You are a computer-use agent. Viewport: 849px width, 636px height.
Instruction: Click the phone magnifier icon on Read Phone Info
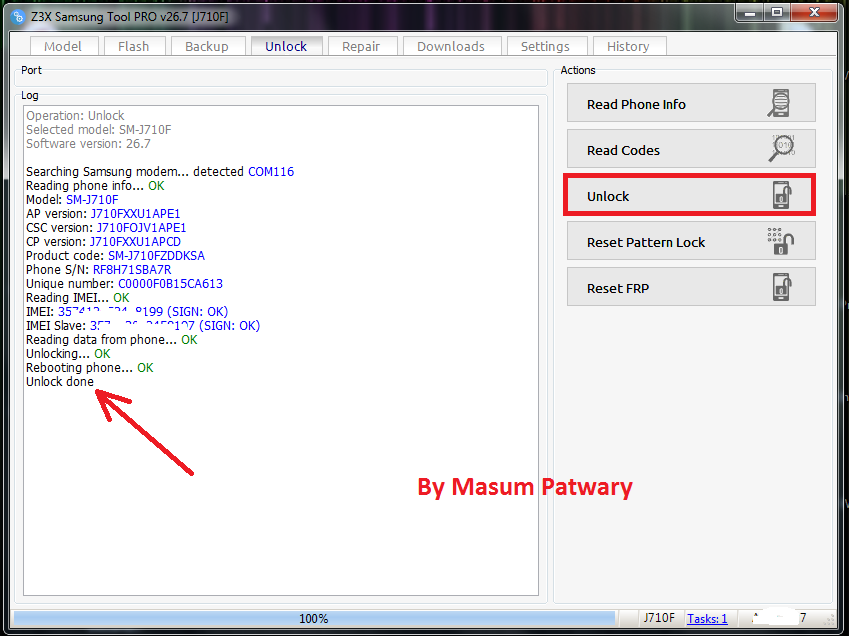tap(780, 103)
